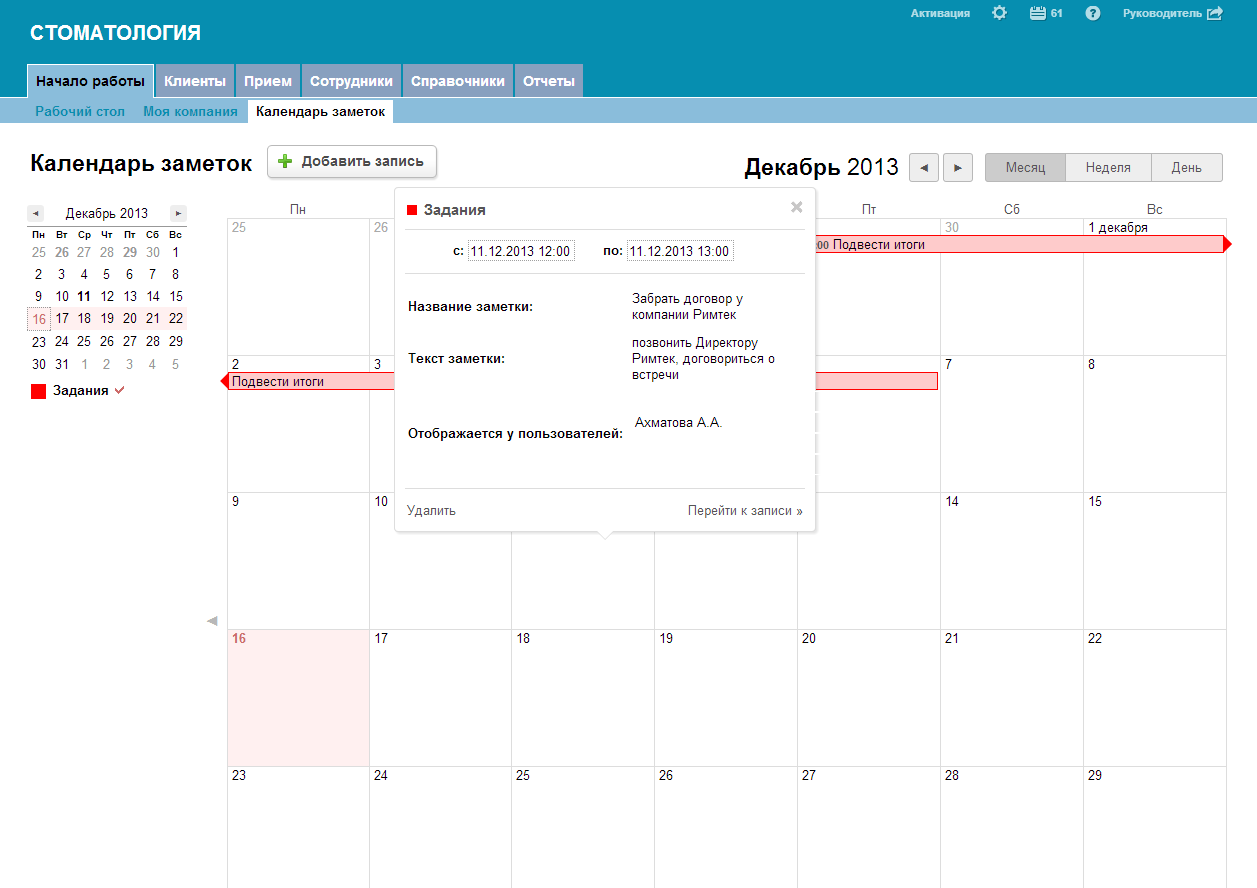The image size is (1257, 888).
Task: Click previous month arrow in mini calendar
Action: point(36,213)
